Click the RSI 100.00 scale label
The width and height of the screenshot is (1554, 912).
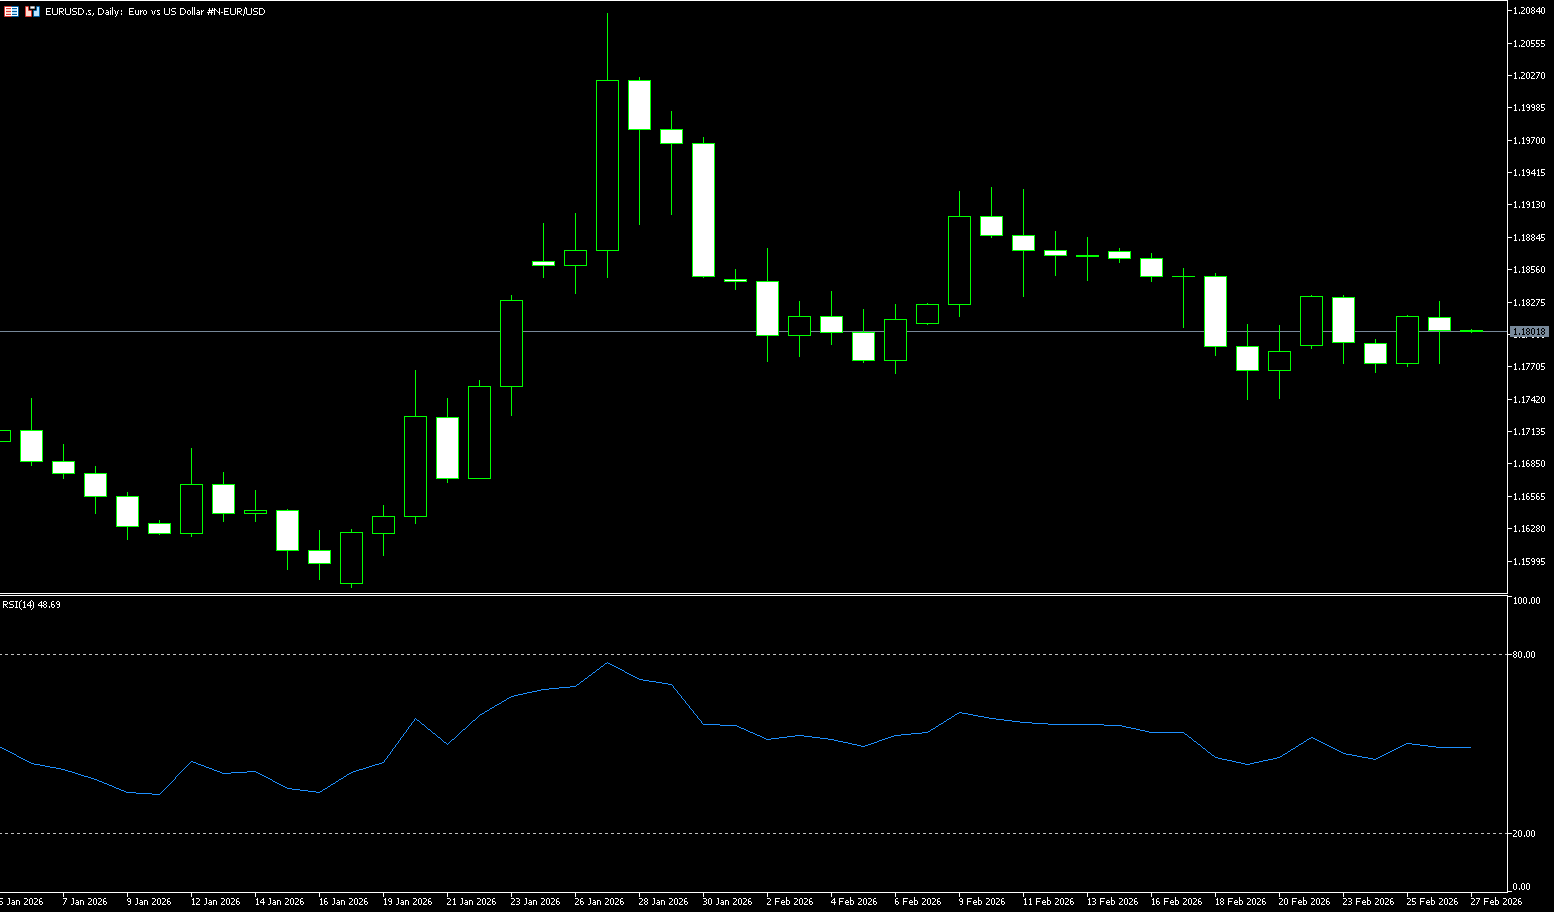1527,601
